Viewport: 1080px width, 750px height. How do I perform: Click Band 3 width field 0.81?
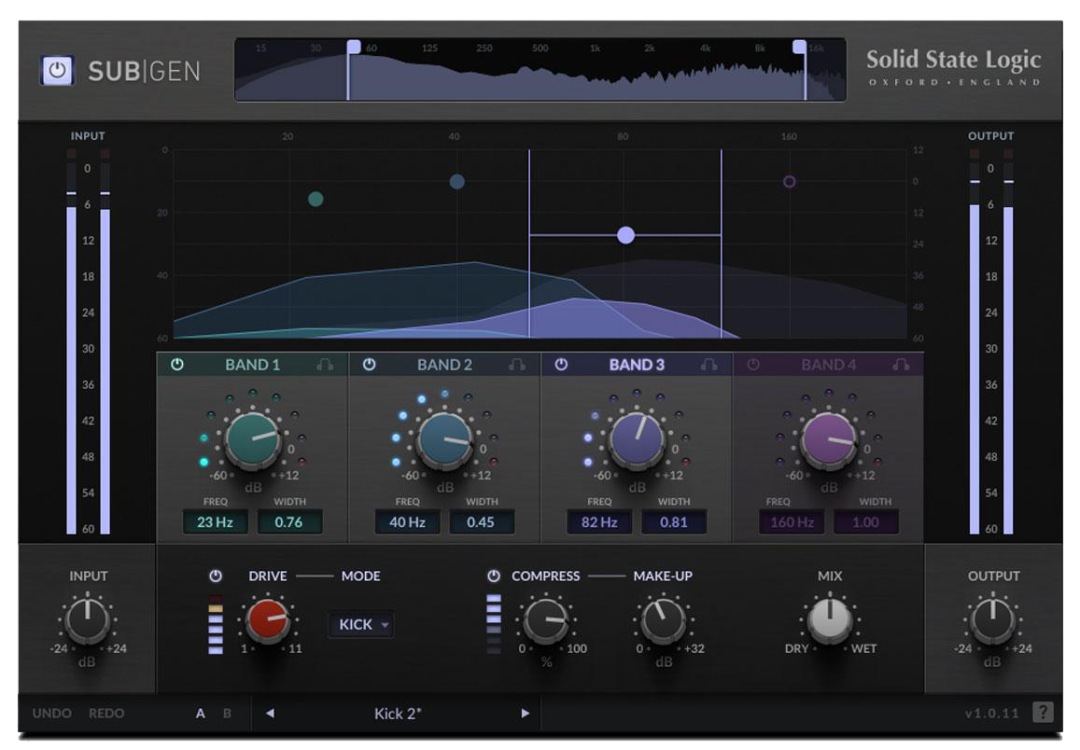[673, 522]
